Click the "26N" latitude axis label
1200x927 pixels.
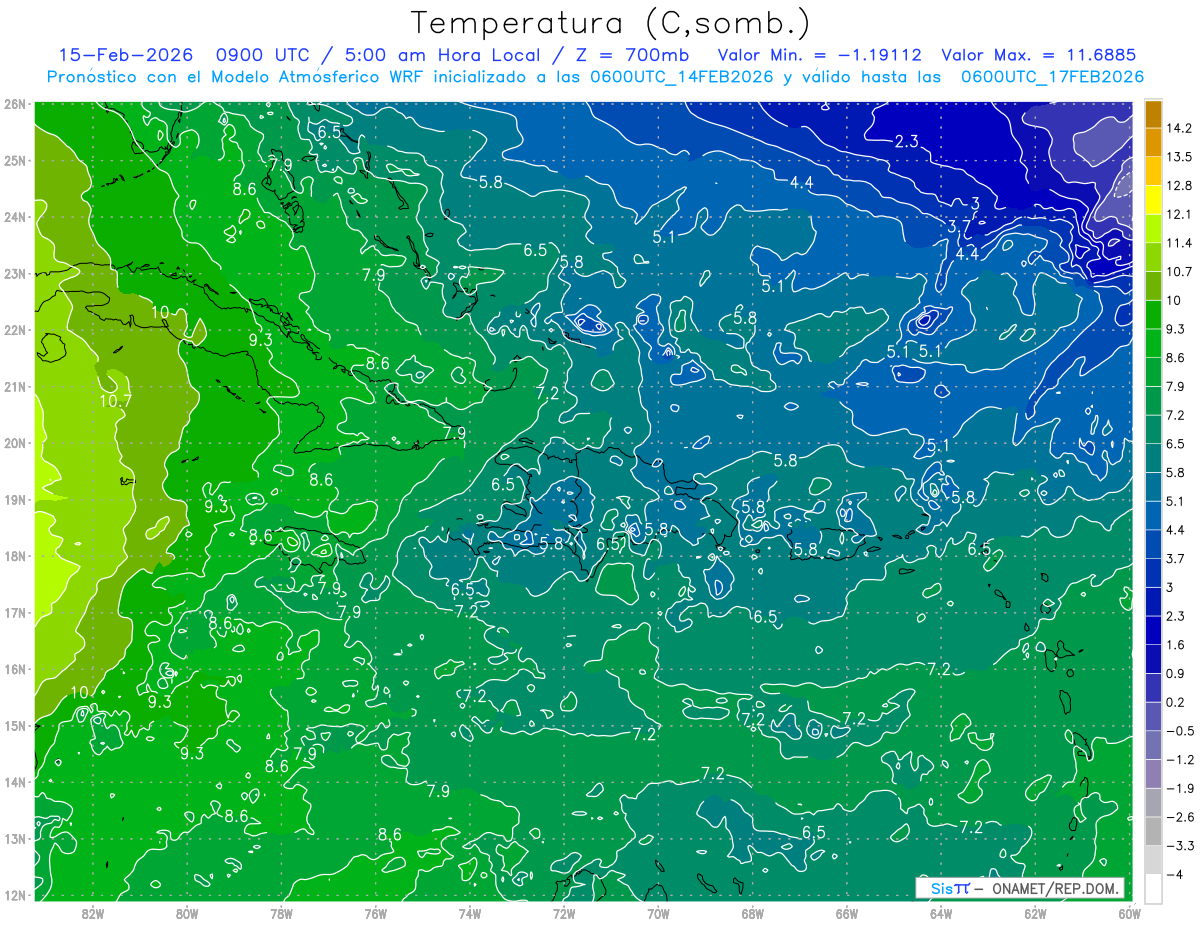point(15,104)
